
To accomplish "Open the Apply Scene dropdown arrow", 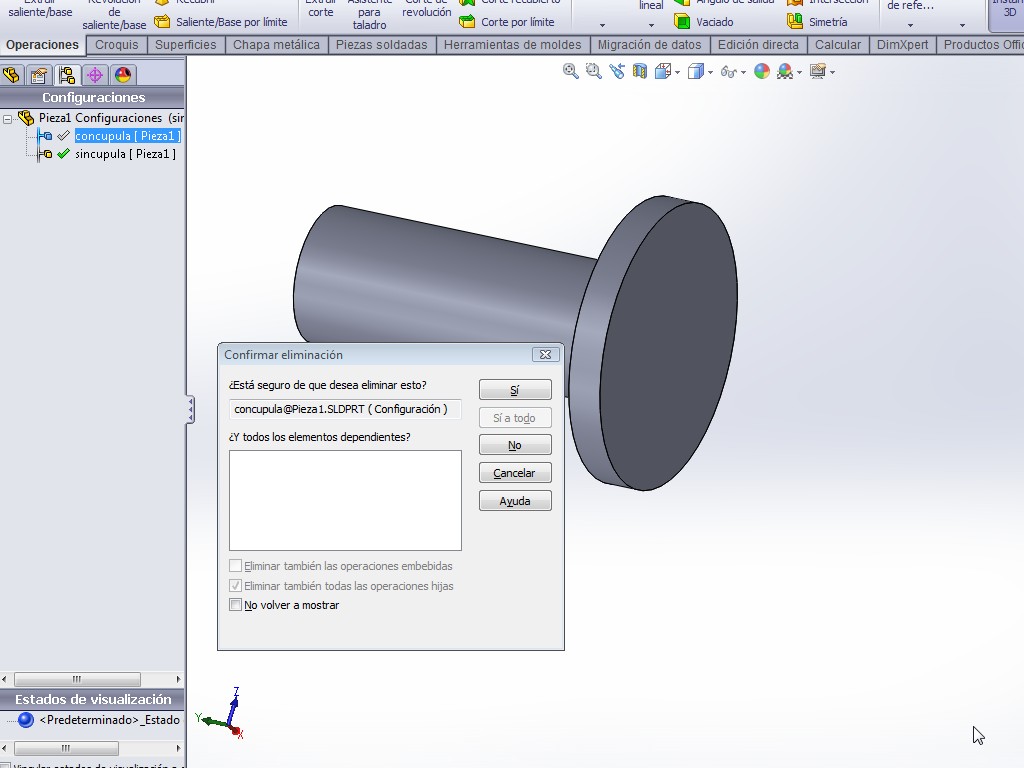I will point(799,72).
